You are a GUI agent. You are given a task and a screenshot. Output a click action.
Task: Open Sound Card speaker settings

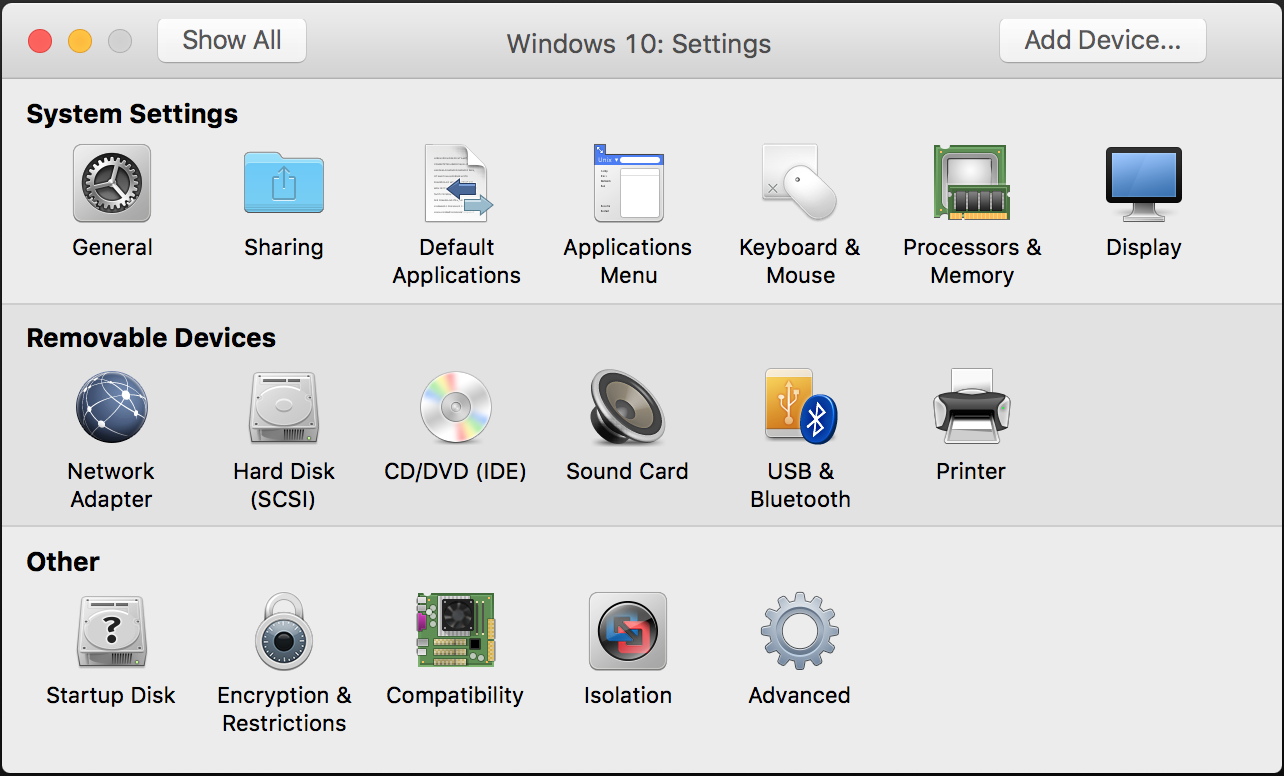(628, 407)
